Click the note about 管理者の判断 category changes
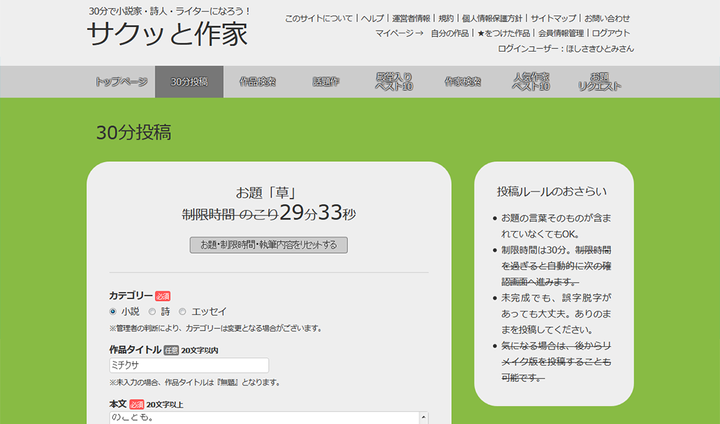720x424 pixels. [216, 328]
